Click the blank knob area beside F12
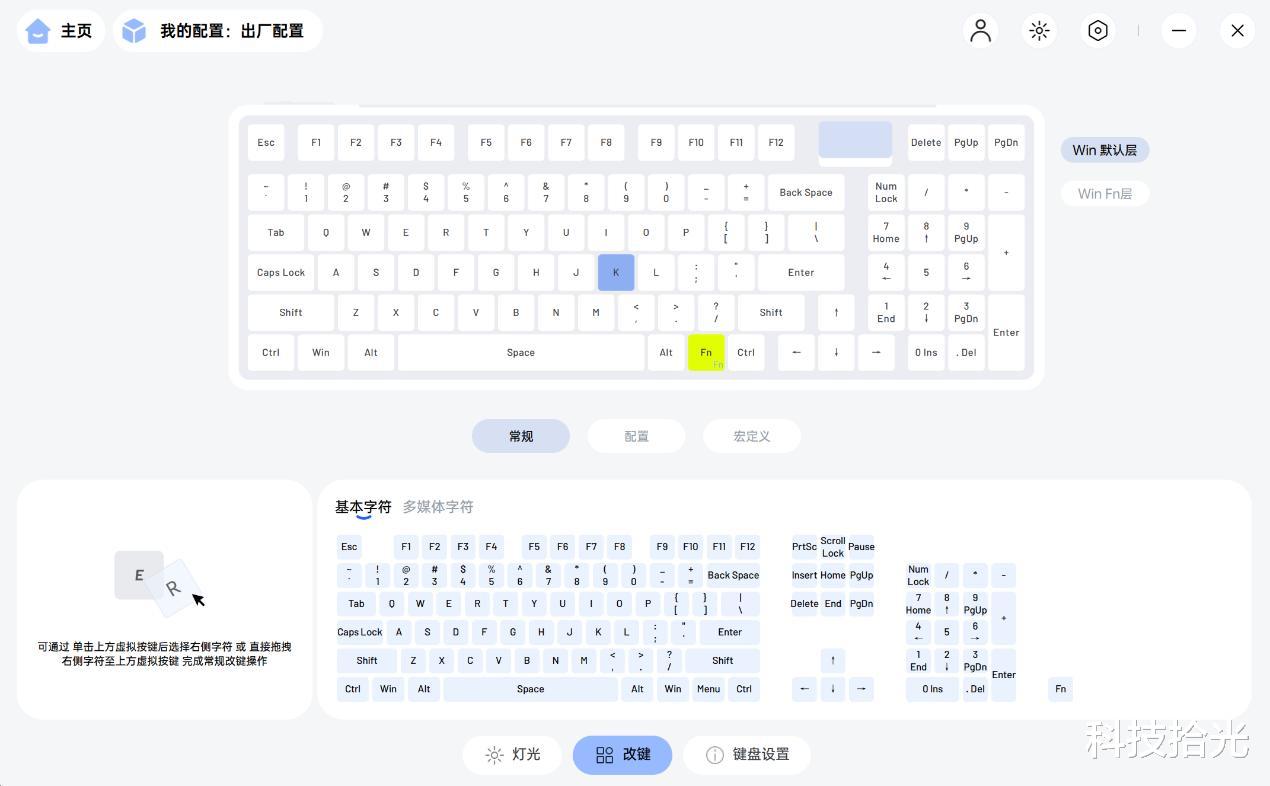This screenshot has height=786, width=1270. 855,142
